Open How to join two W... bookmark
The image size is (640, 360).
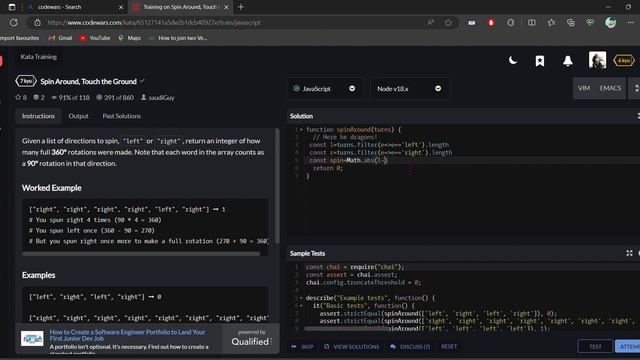click(x=178, y=38)
